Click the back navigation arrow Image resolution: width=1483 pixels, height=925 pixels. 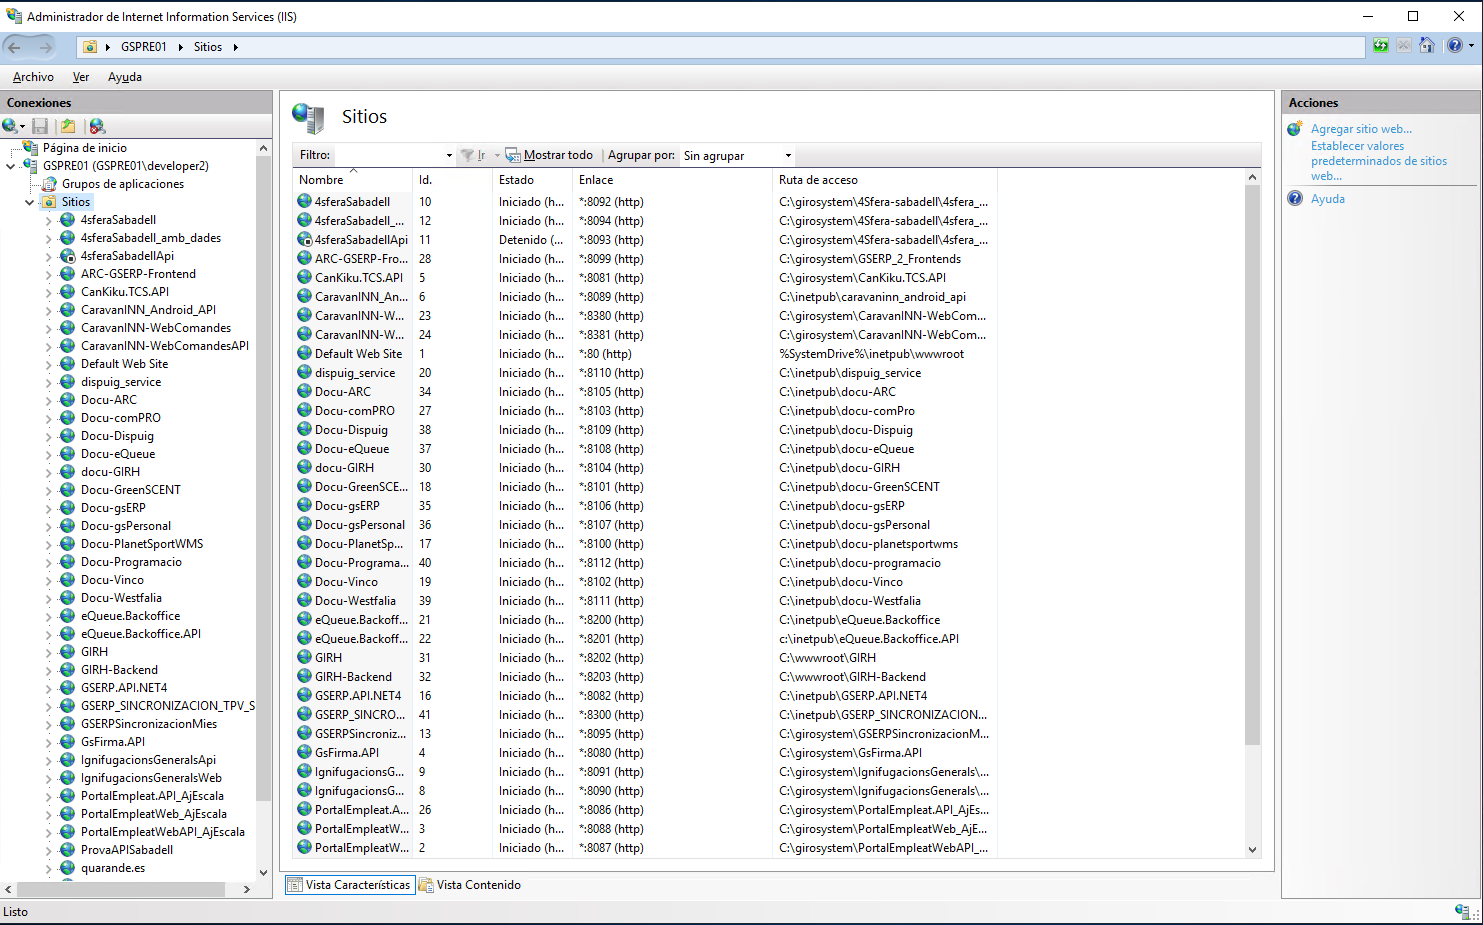click(15, 47)
